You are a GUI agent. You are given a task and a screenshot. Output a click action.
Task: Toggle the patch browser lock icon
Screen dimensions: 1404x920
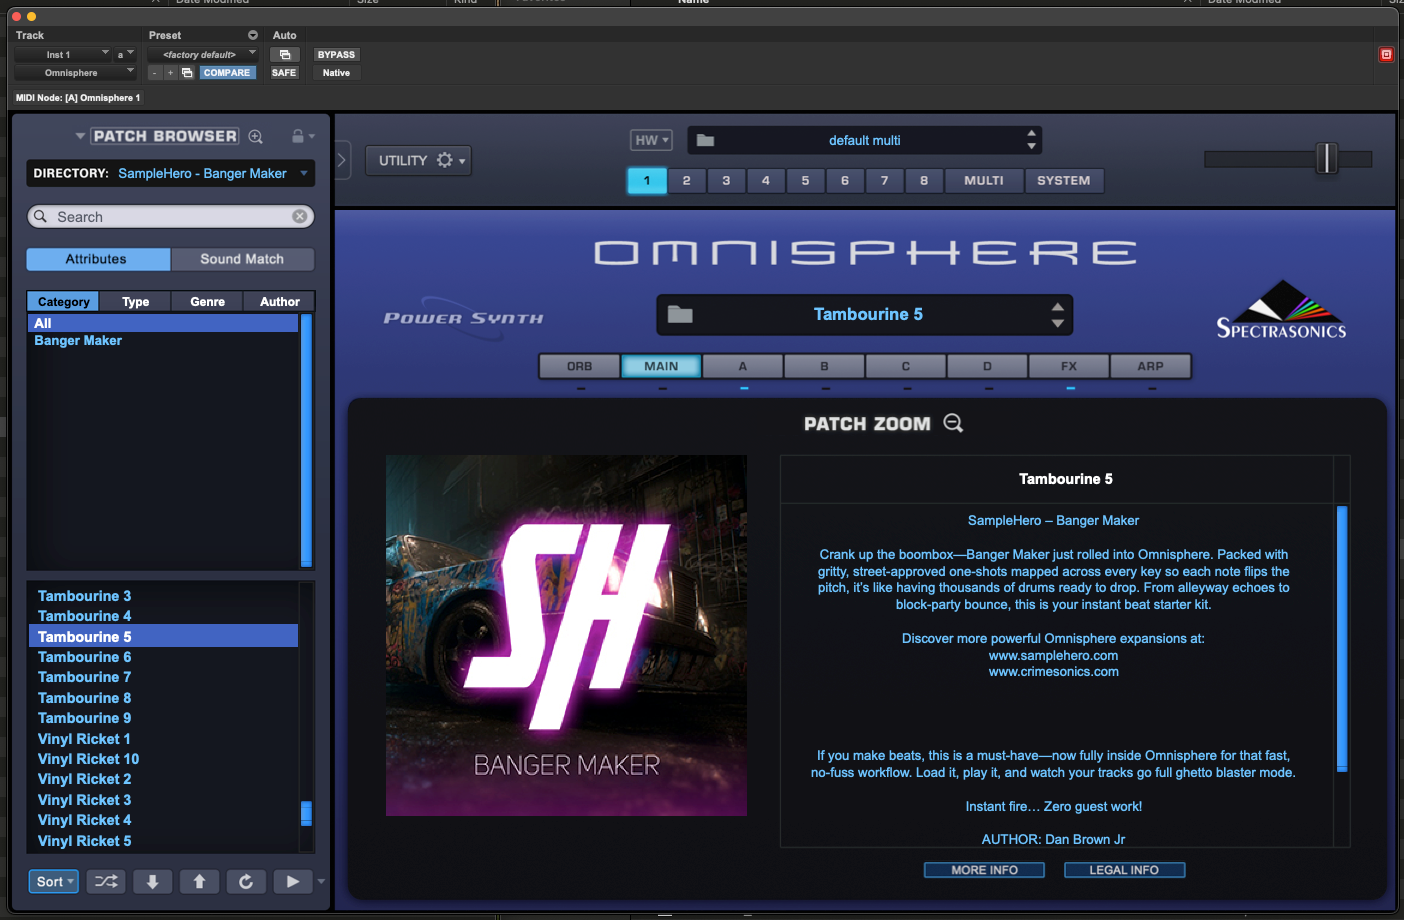tap(297, 136)
